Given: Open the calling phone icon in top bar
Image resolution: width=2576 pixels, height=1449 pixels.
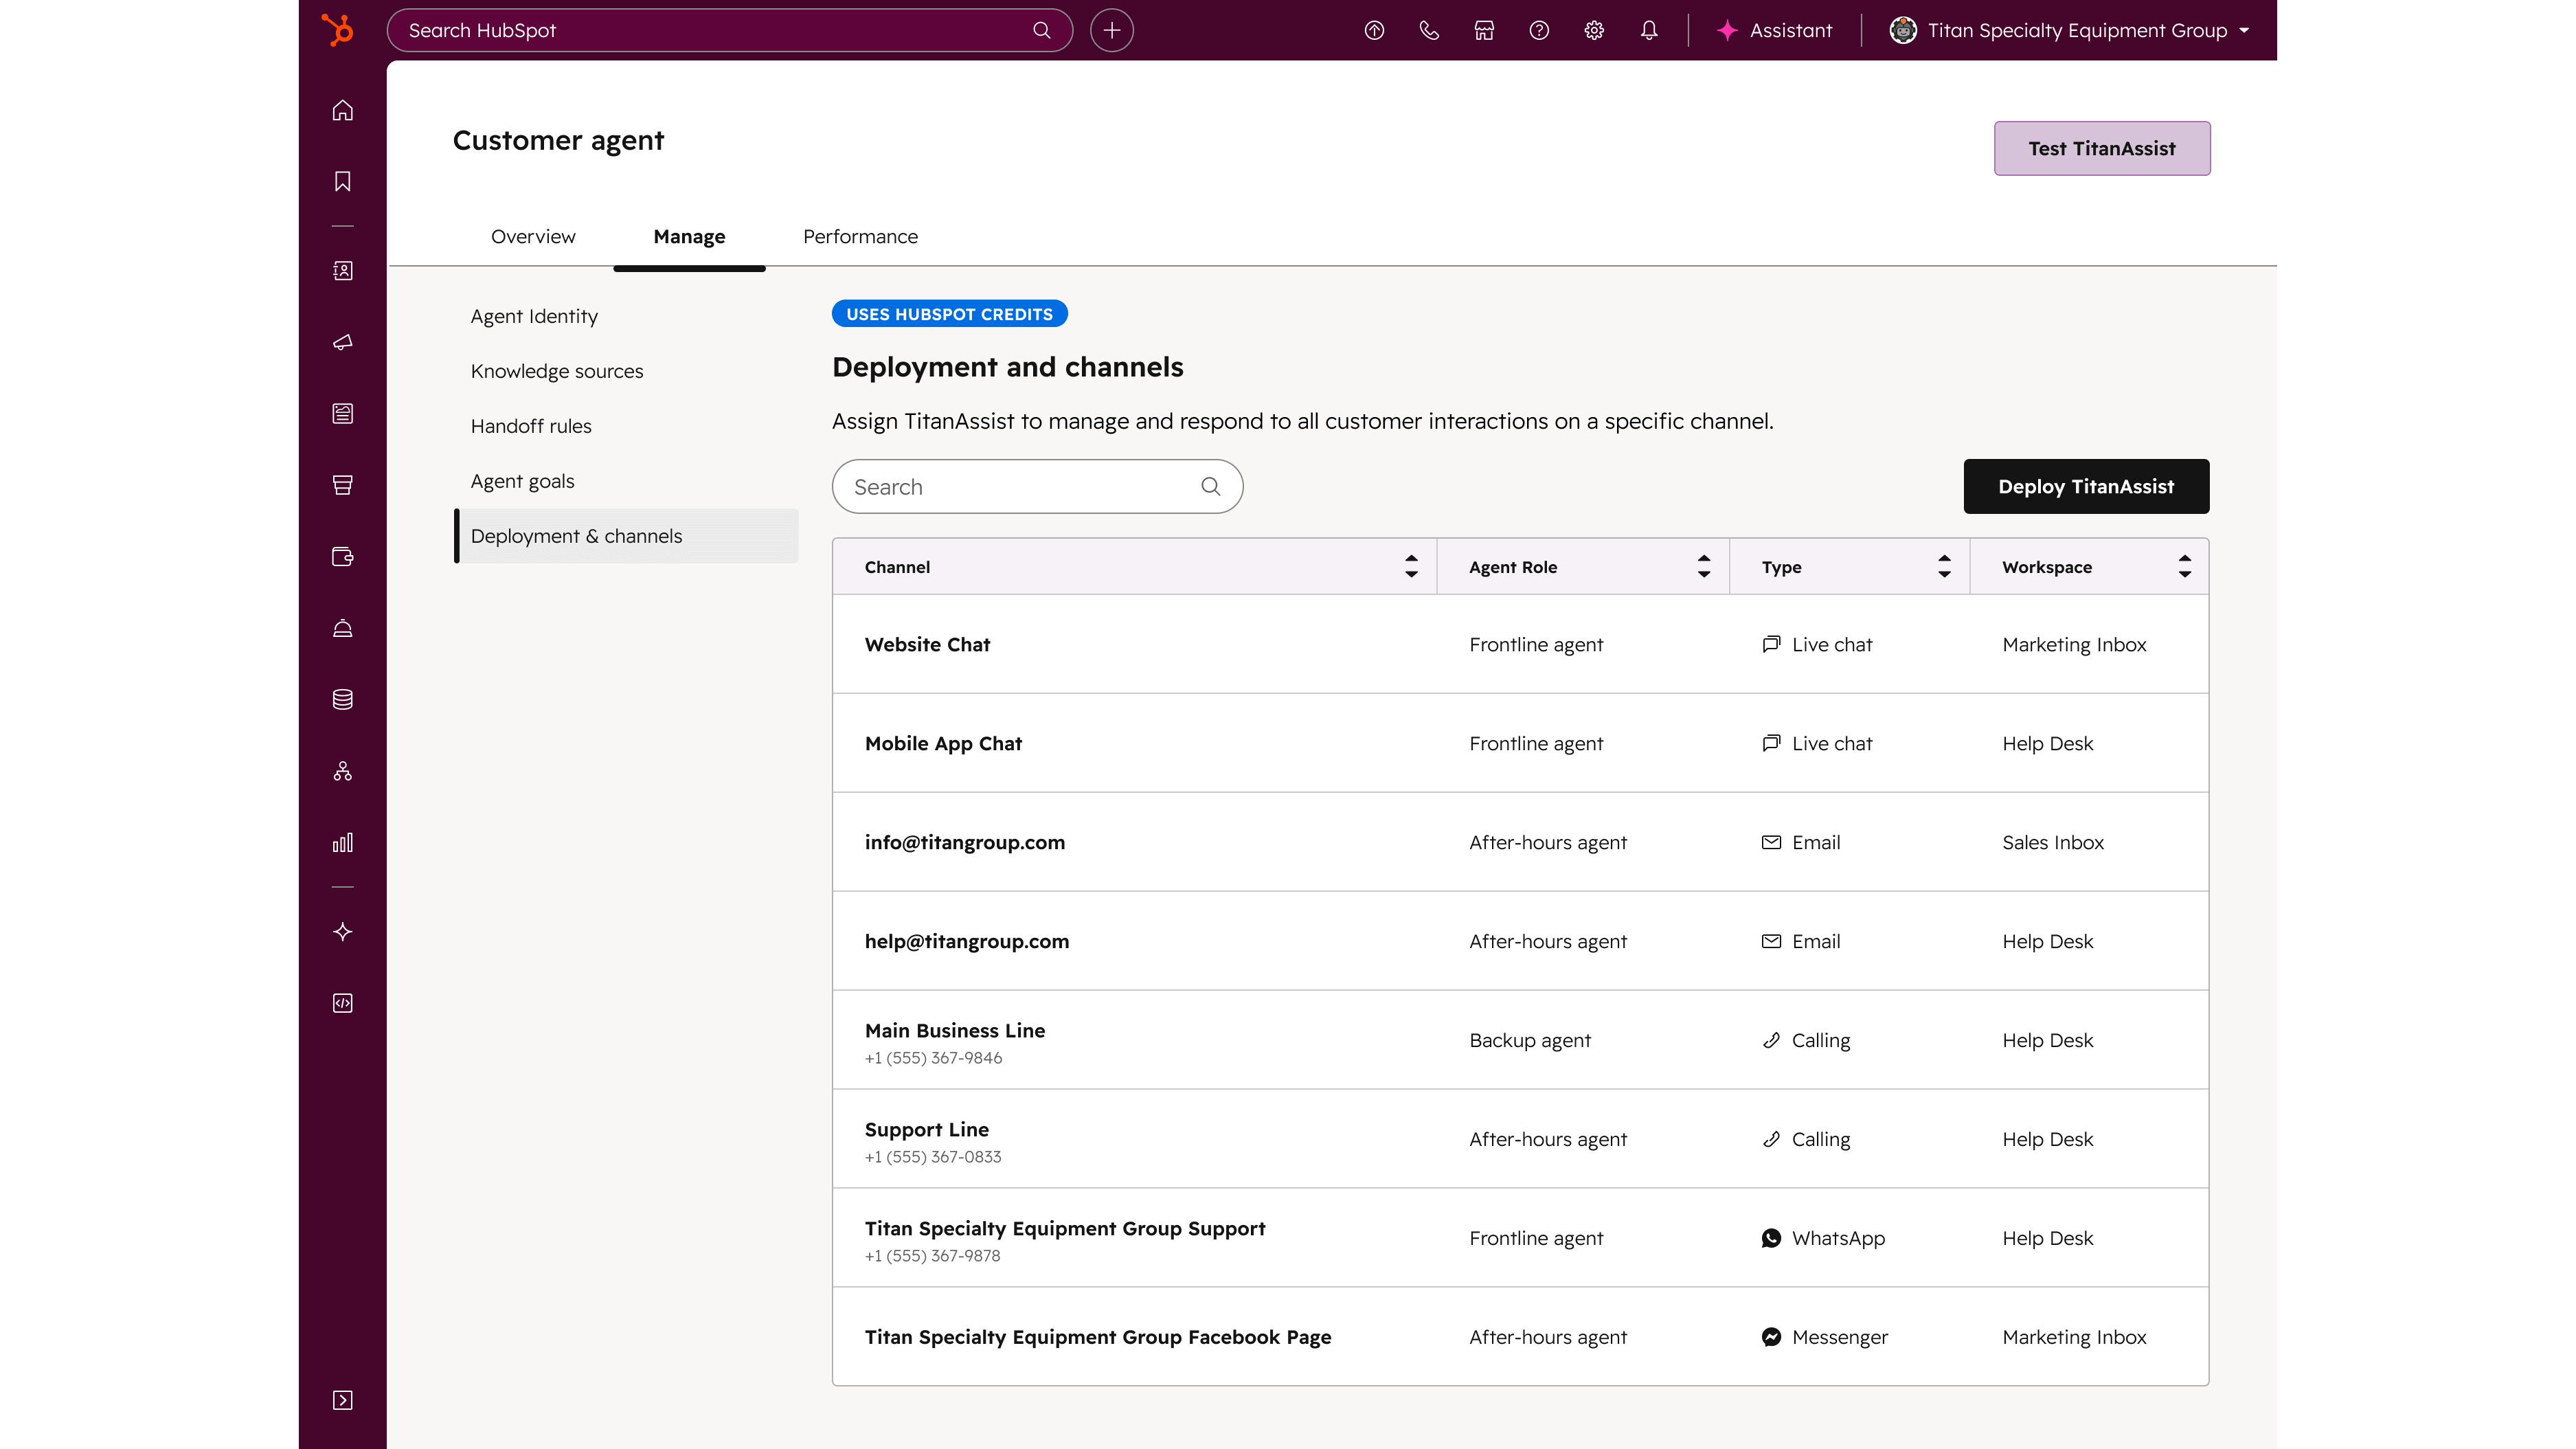Looking at the screenshot, I should point(1429,30).
